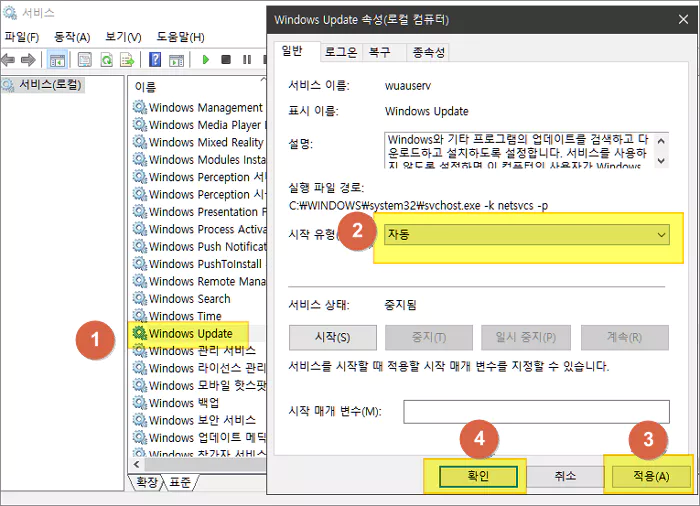Click the 일시 중지(P) button
The height and width of the screenshot is (506, 700).
[525, 337]
